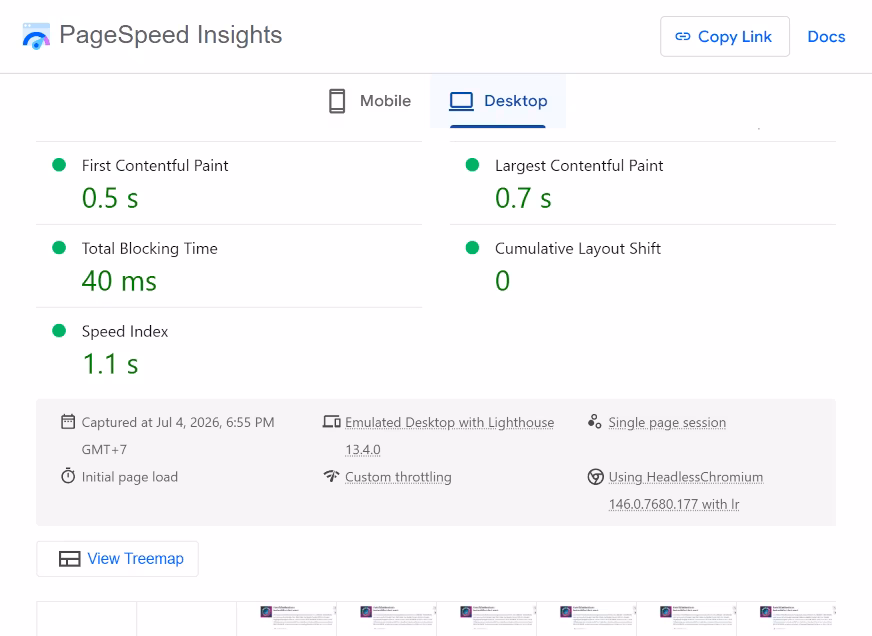
Task: Click the stopwatch icon next to Initial page load
Action: tap(68, 476)
